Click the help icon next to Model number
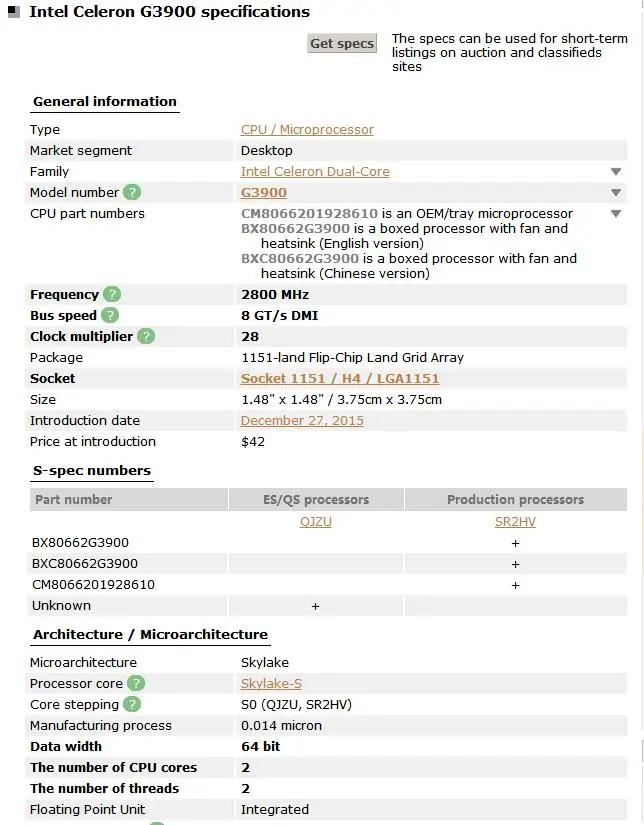Viewport: 644px width, 825px height. point(132,192)
